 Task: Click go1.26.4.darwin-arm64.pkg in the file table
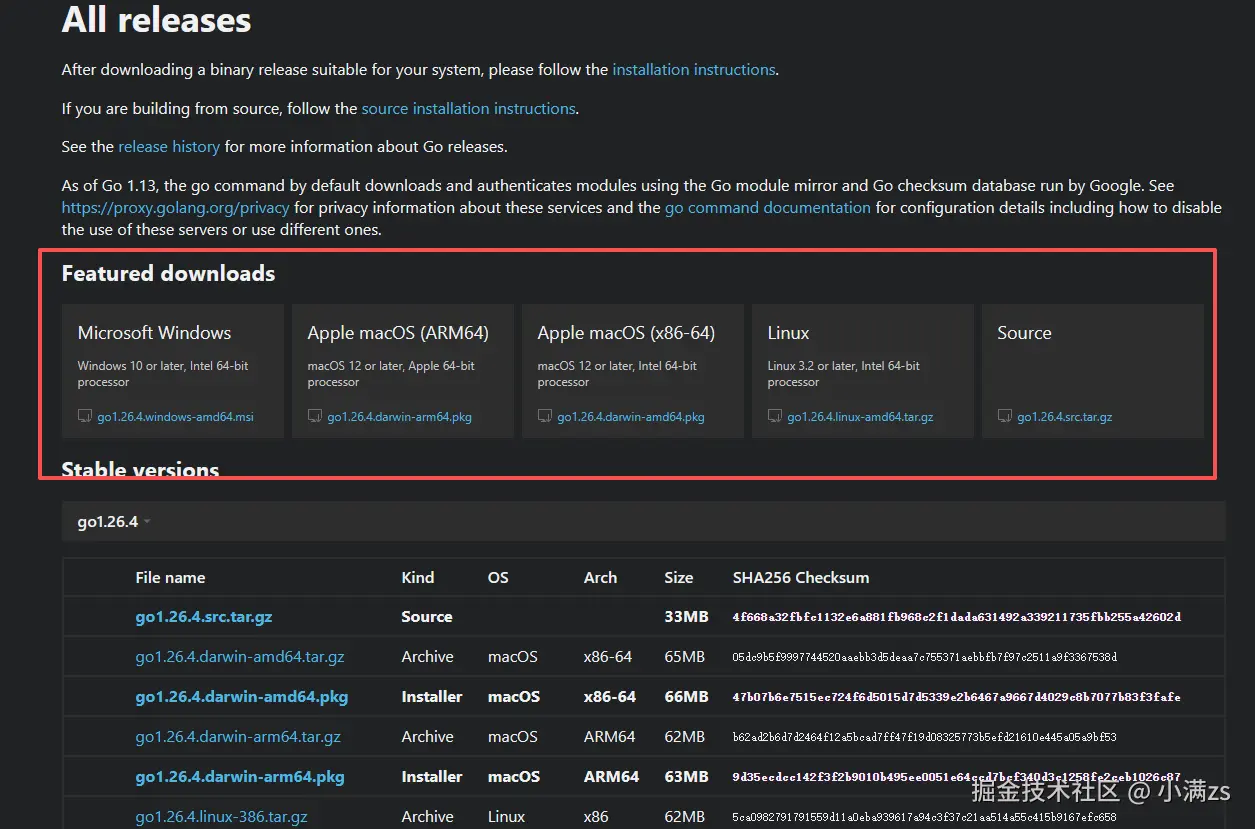point(240,777)
